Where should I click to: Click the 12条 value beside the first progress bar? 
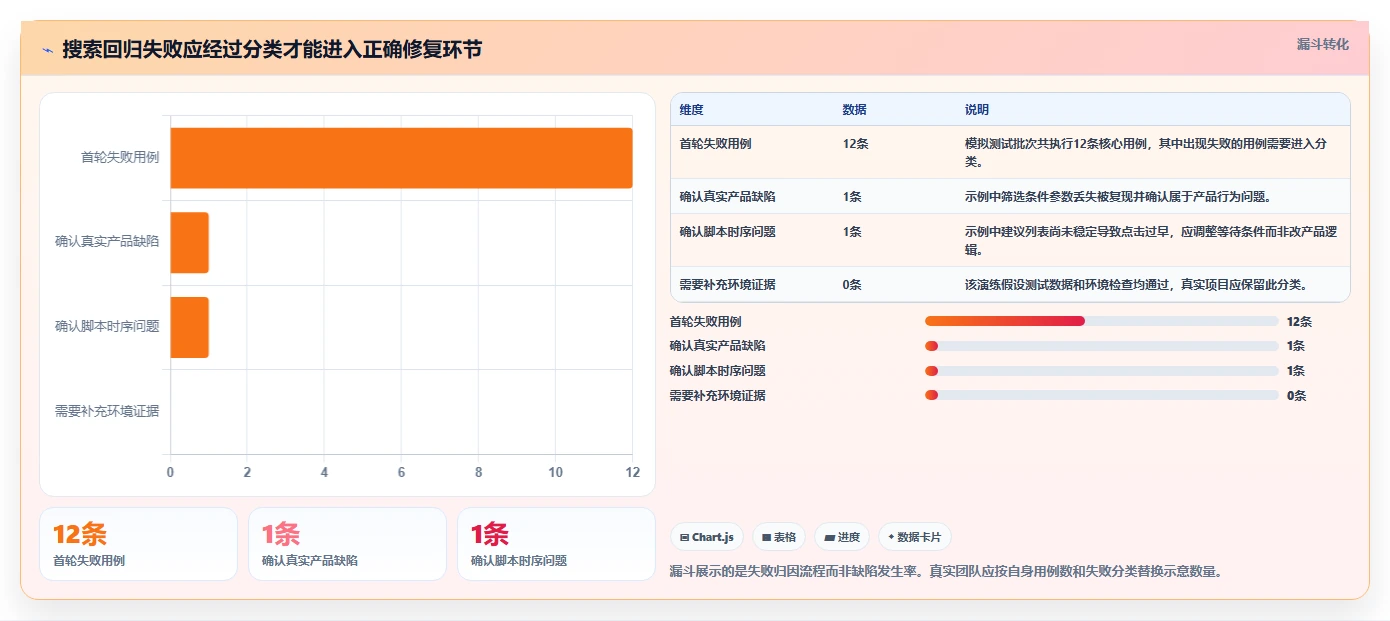pyautogui.click(x=1299, y=322)
